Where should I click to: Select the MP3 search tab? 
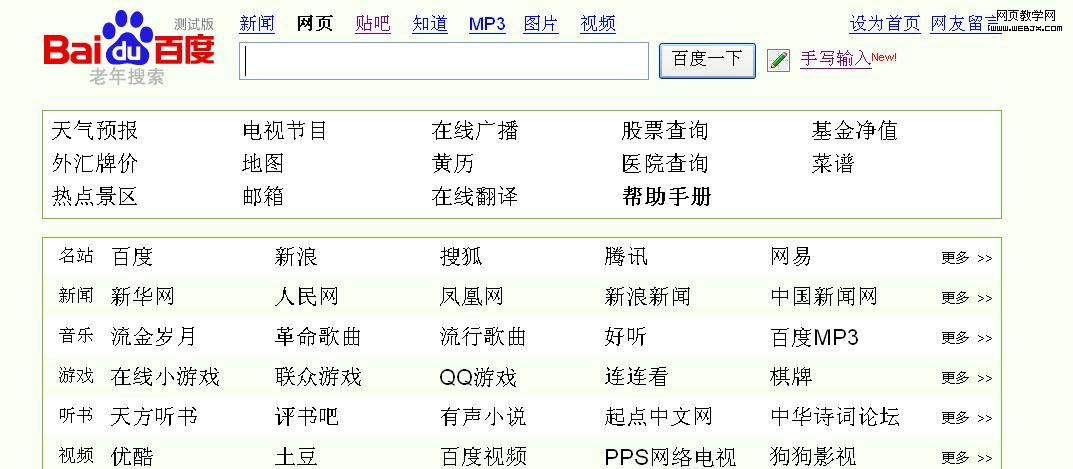click(x=487, y=24)
